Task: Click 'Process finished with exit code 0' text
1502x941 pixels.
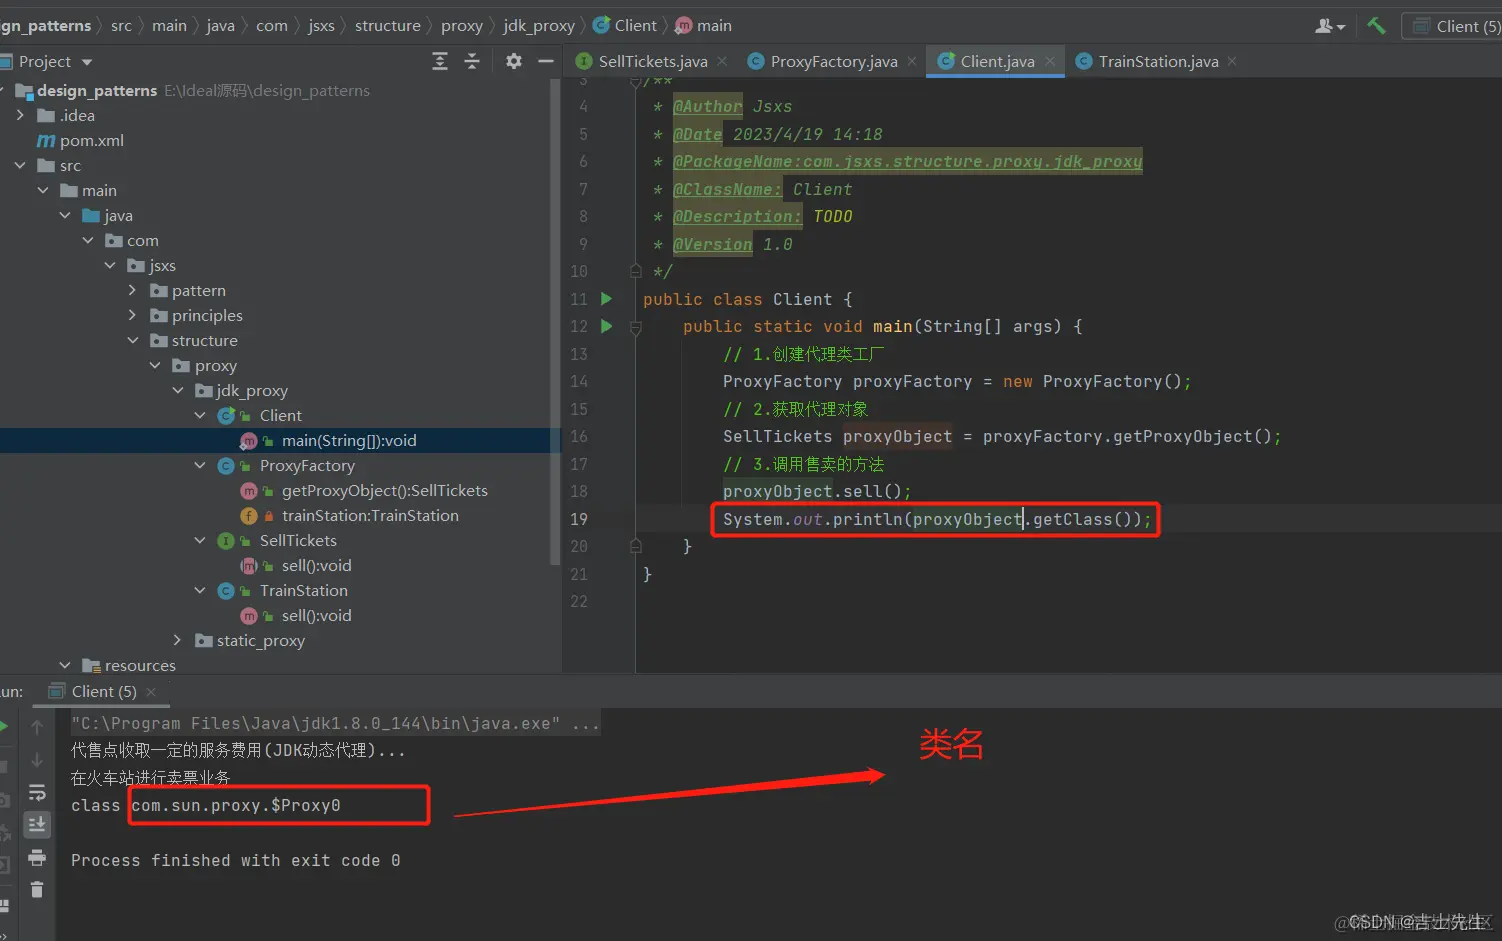Action: 236,861
